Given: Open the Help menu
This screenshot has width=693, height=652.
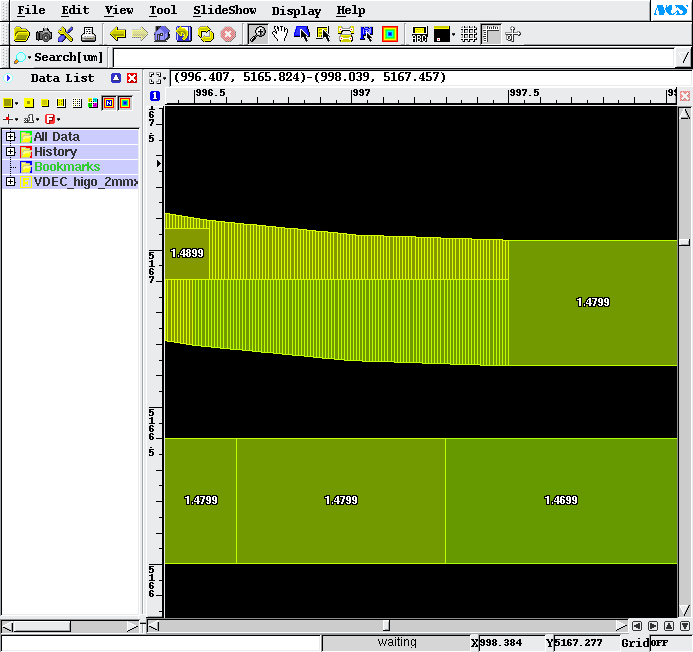Looking at the screenshot, I should [x=351, y=10].
